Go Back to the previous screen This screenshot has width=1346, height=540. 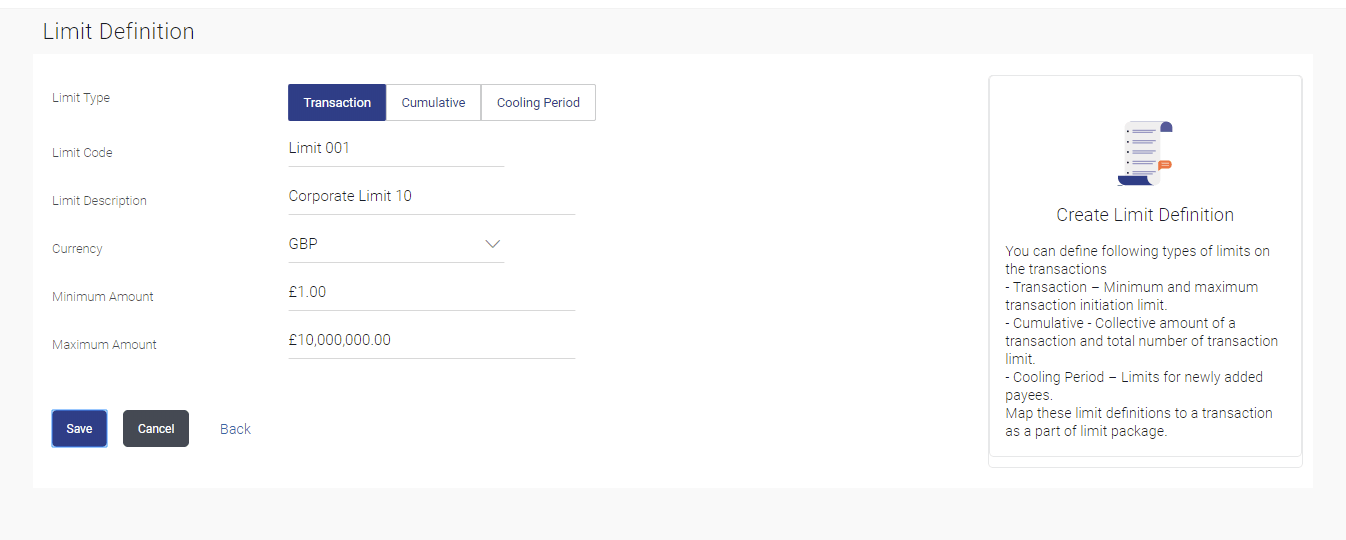[x=235, y=429]
